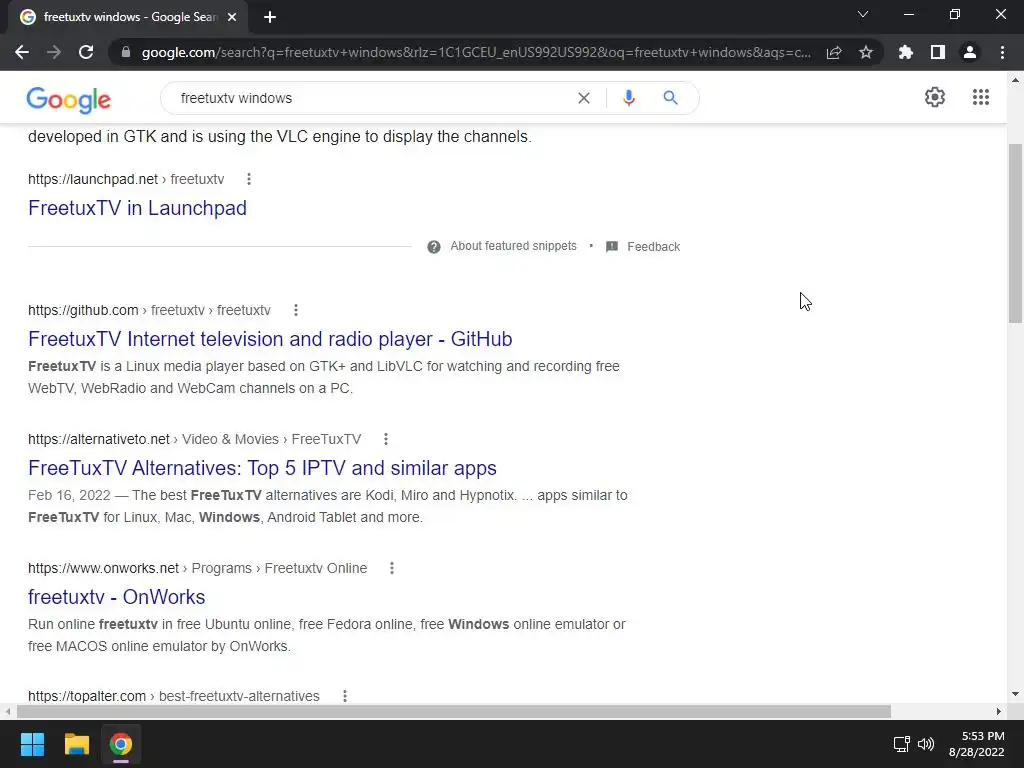Open freetuxtv - OnWorks result link
The image size is (1024, 768).
tap(117, 597)
